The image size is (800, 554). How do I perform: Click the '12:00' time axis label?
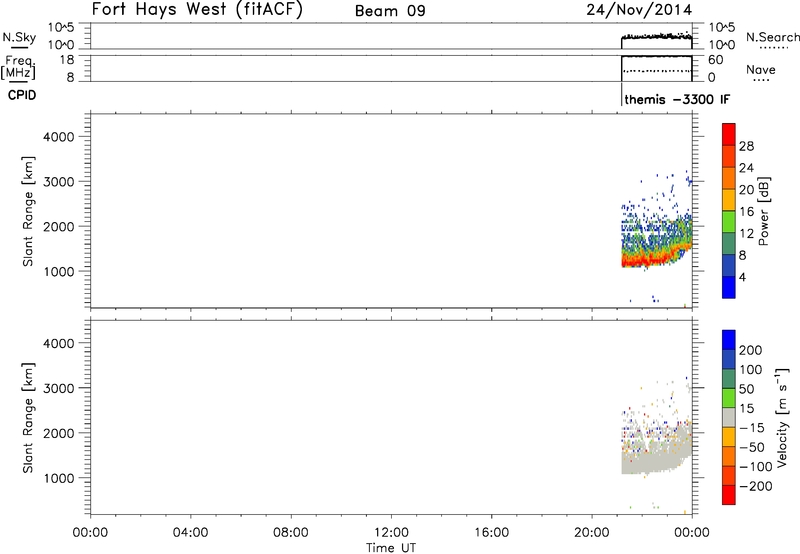coord(391,533)
